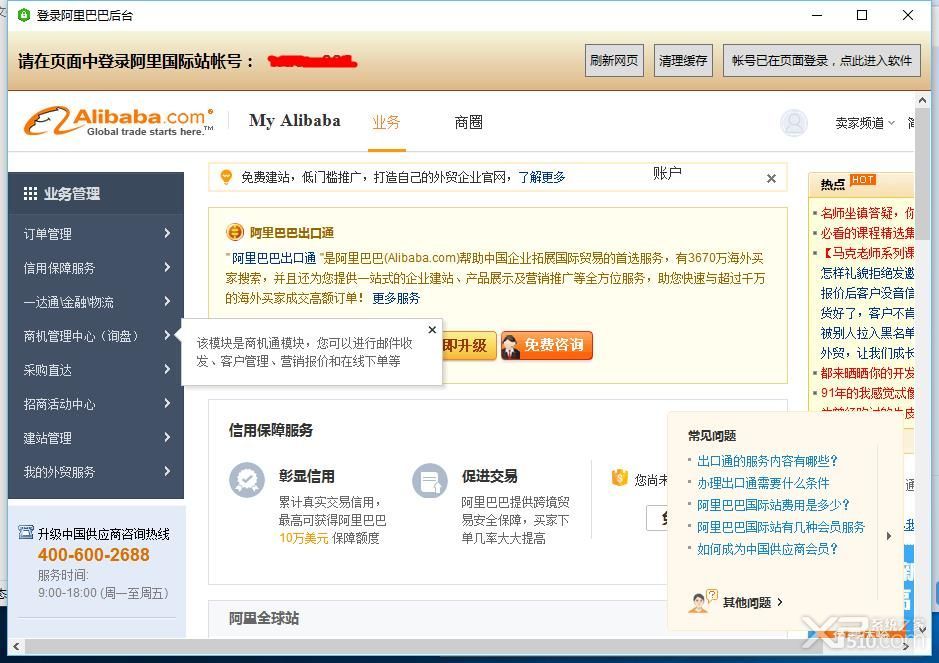
Task: Select the 业务 tab
Action: pos(386,122)
